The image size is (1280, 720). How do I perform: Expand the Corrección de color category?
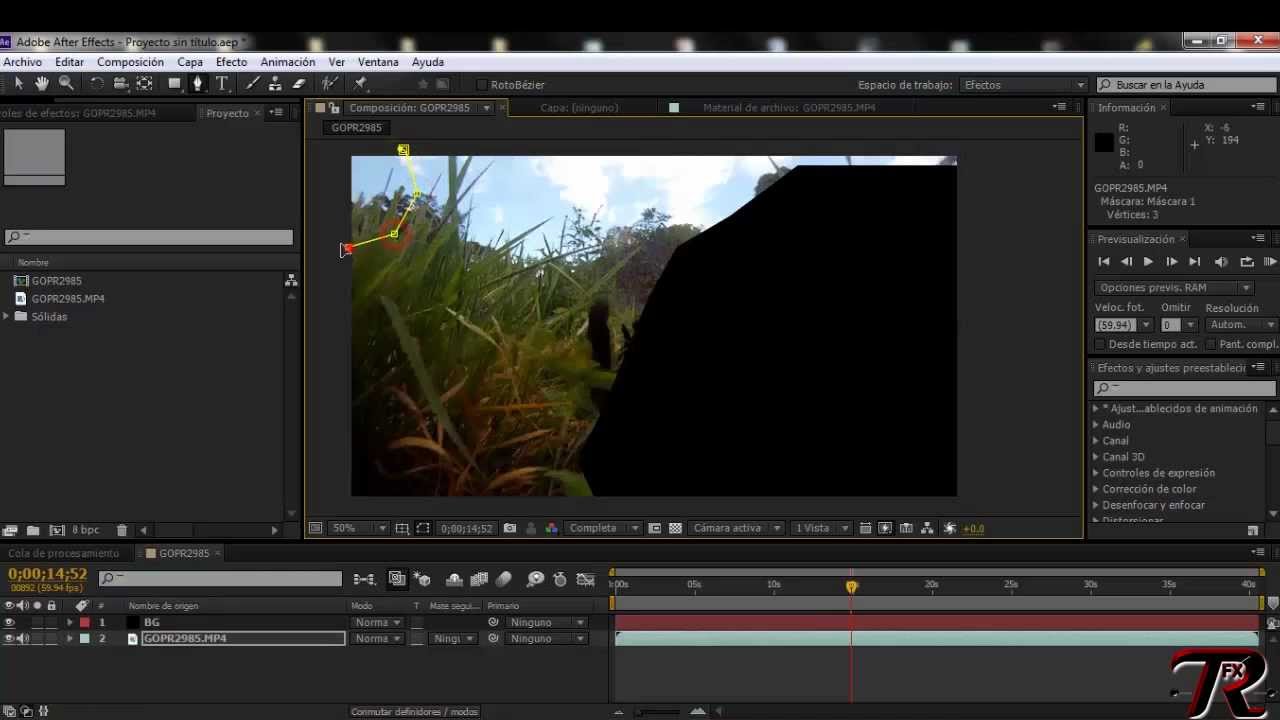(x=1096, y=489)
